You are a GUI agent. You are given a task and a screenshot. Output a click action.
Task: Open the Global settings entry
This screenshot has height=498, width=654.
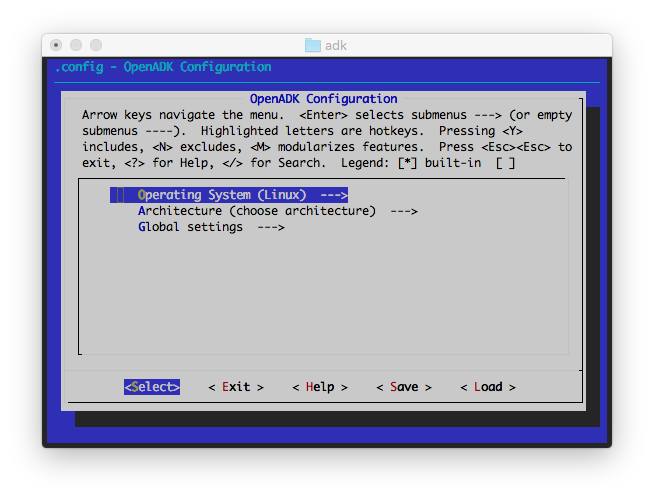point(190,227)
